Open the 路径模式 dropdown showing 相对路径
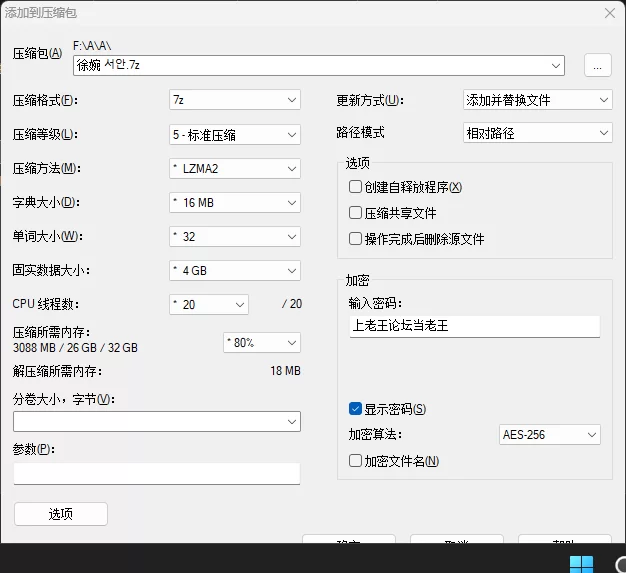 tap(537, 133)
